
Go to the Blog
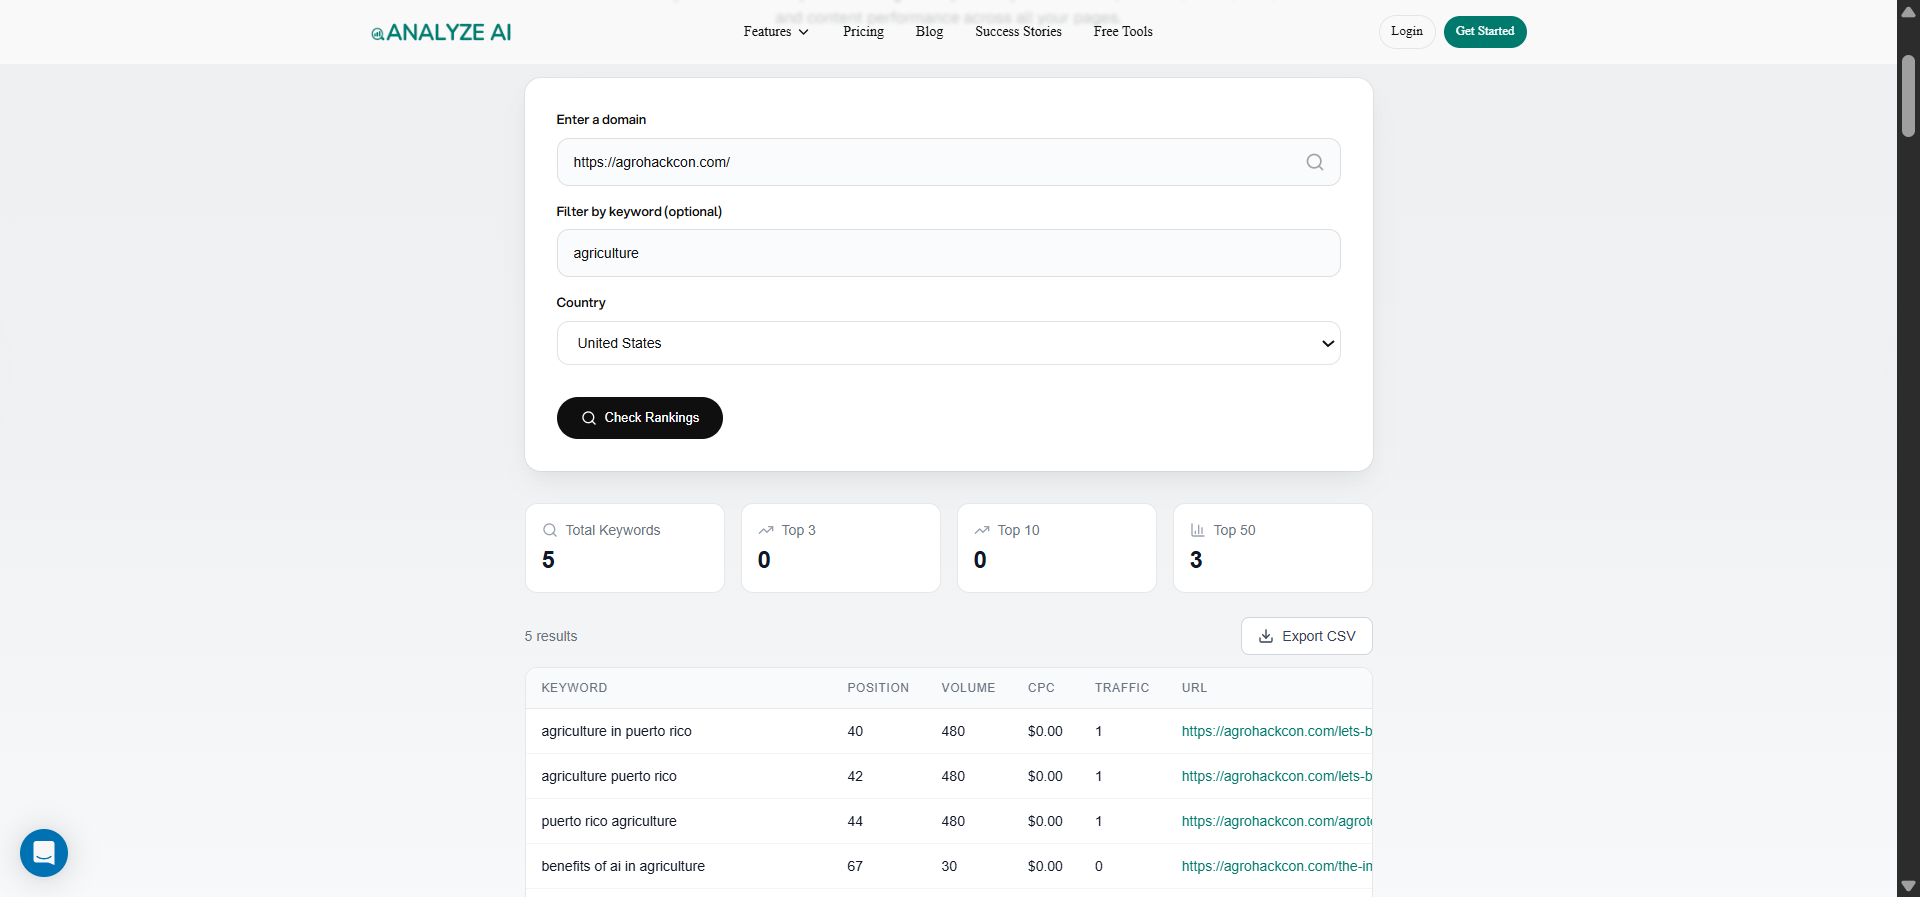coord(929,32)
